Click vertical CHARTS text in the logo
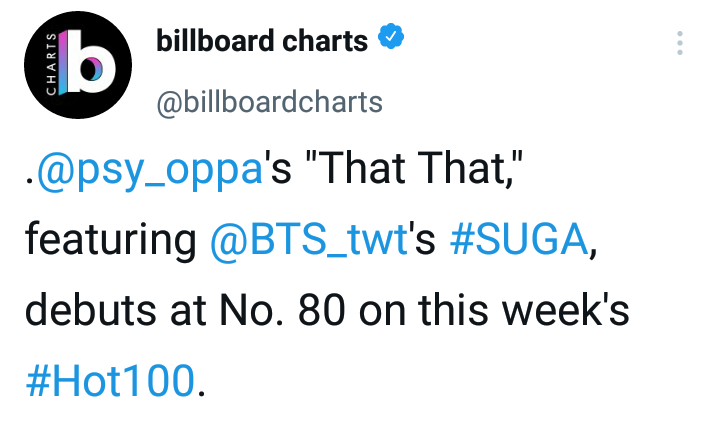The height and width of the screenshot is (434, 710). pos(52,64)
